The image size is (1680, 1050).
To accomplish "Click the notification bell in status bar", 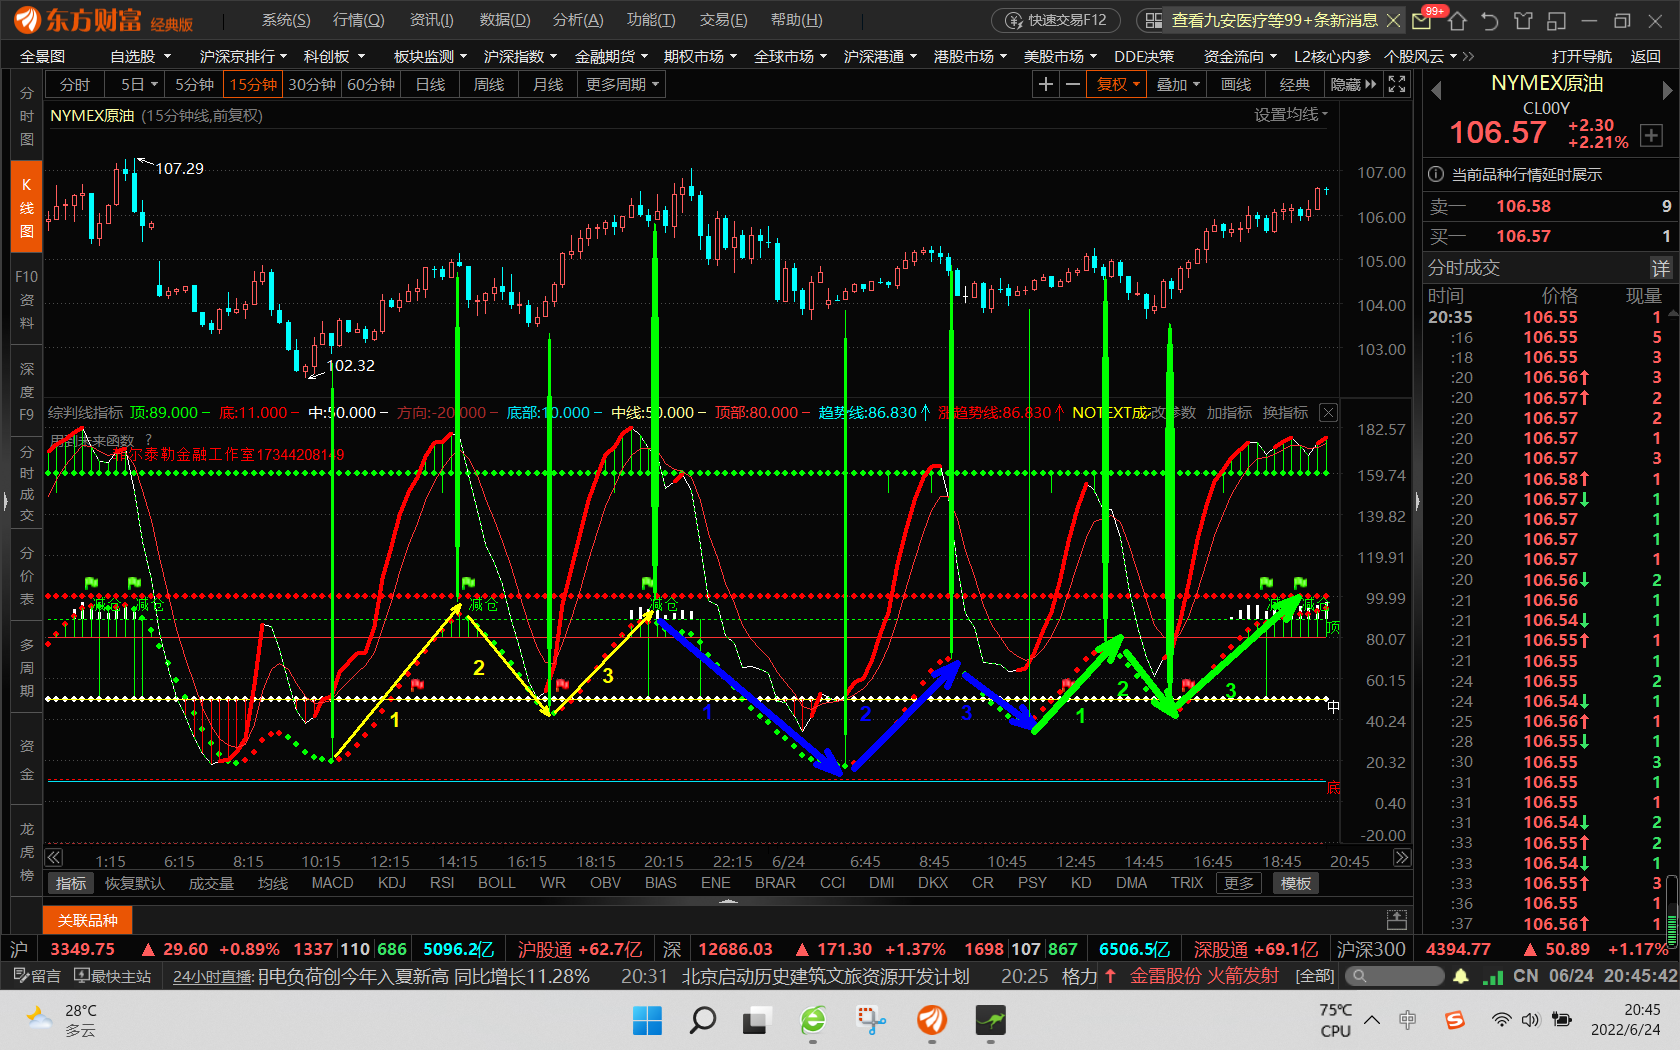I will [x=1461, y=976].
